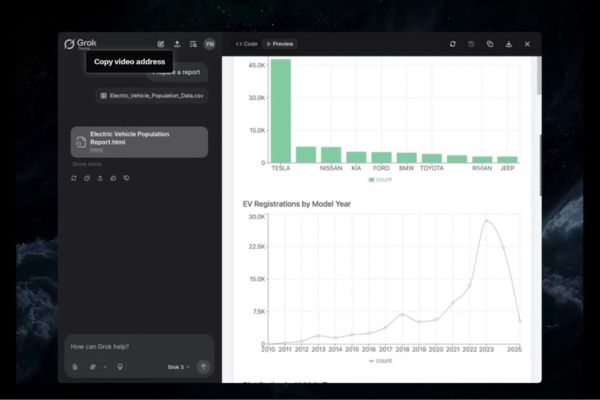Click the RIVIAN bar in the chart

pos(482,160)
